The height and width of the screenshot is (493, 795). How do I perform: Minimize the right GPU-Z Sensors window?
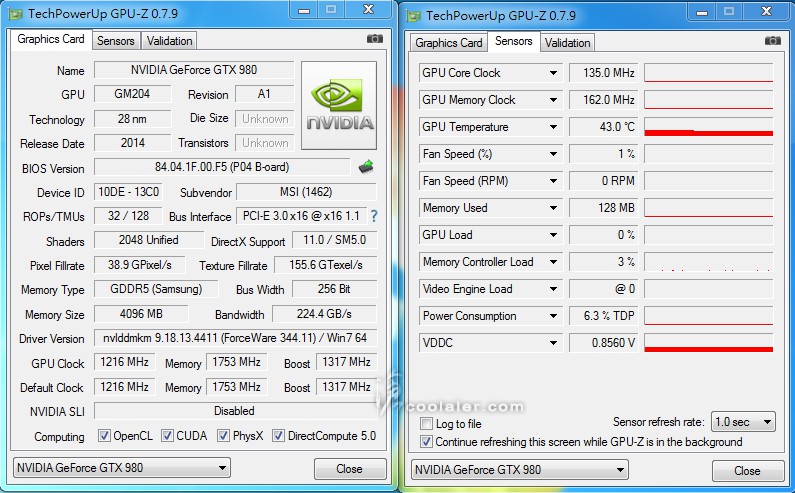(702, 12)
